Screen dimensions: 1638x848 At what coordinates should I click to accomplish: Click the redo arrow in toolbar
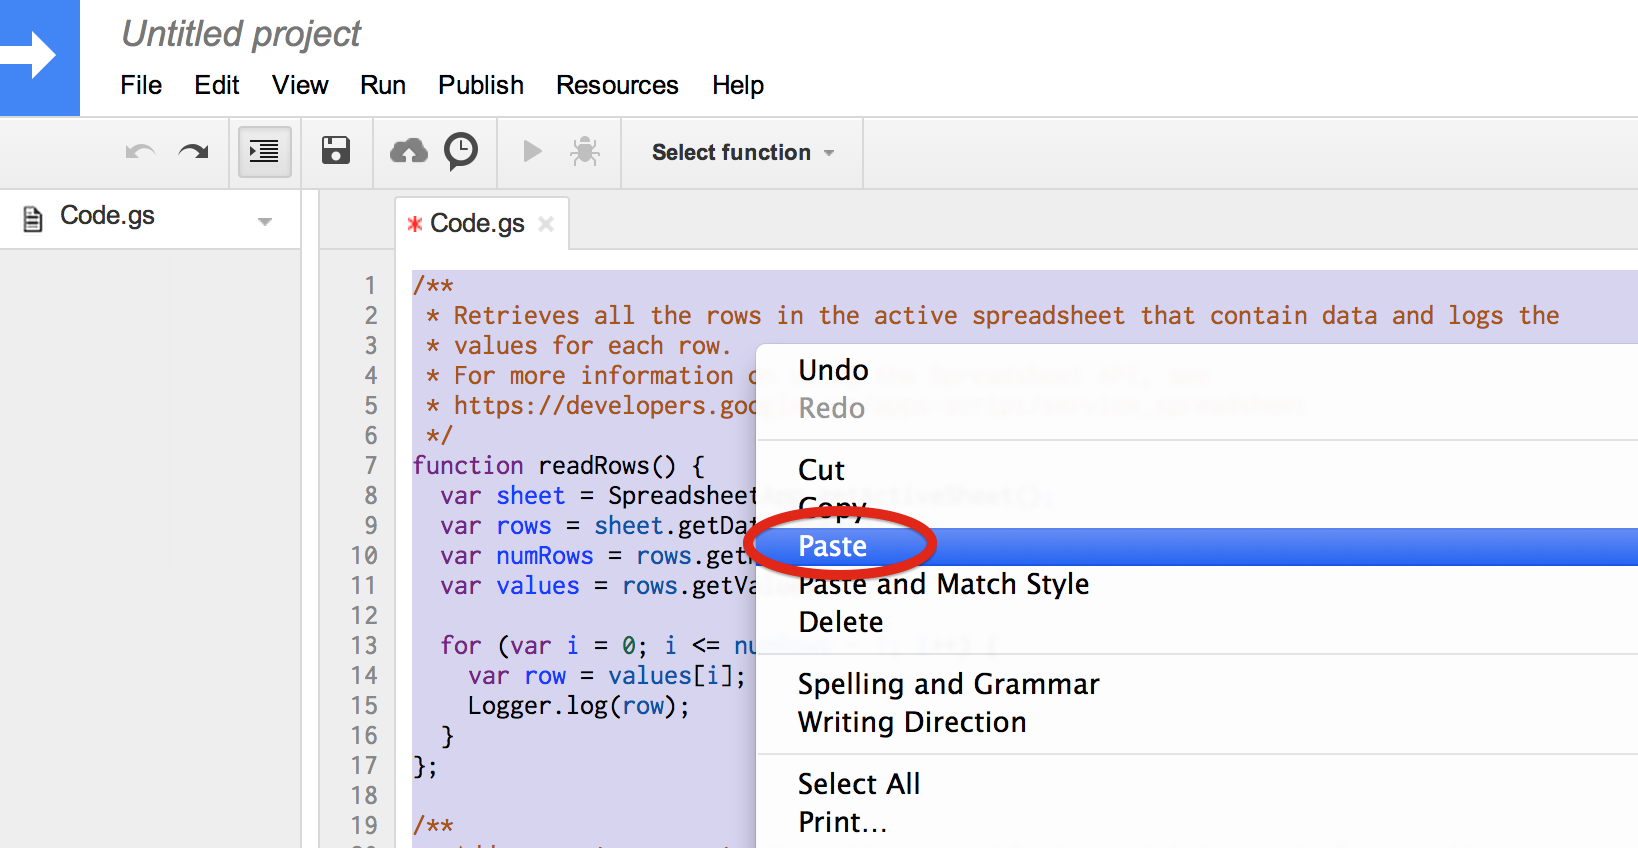click(193, 152)
